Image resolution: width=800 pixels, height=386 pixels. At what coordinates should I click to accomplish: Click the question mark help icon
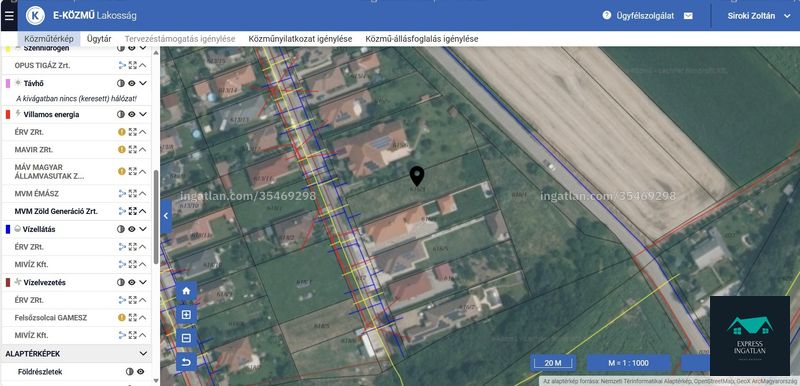(x=607, y=15)
